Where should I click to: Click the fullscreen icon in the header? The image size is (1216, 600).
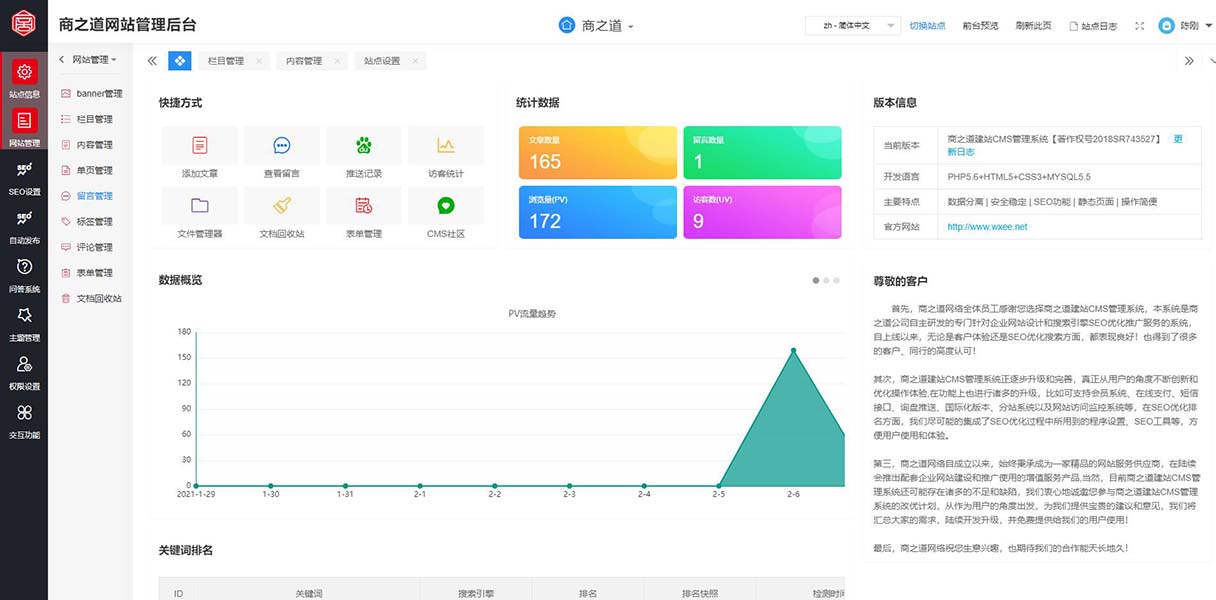coord(1140,26)
